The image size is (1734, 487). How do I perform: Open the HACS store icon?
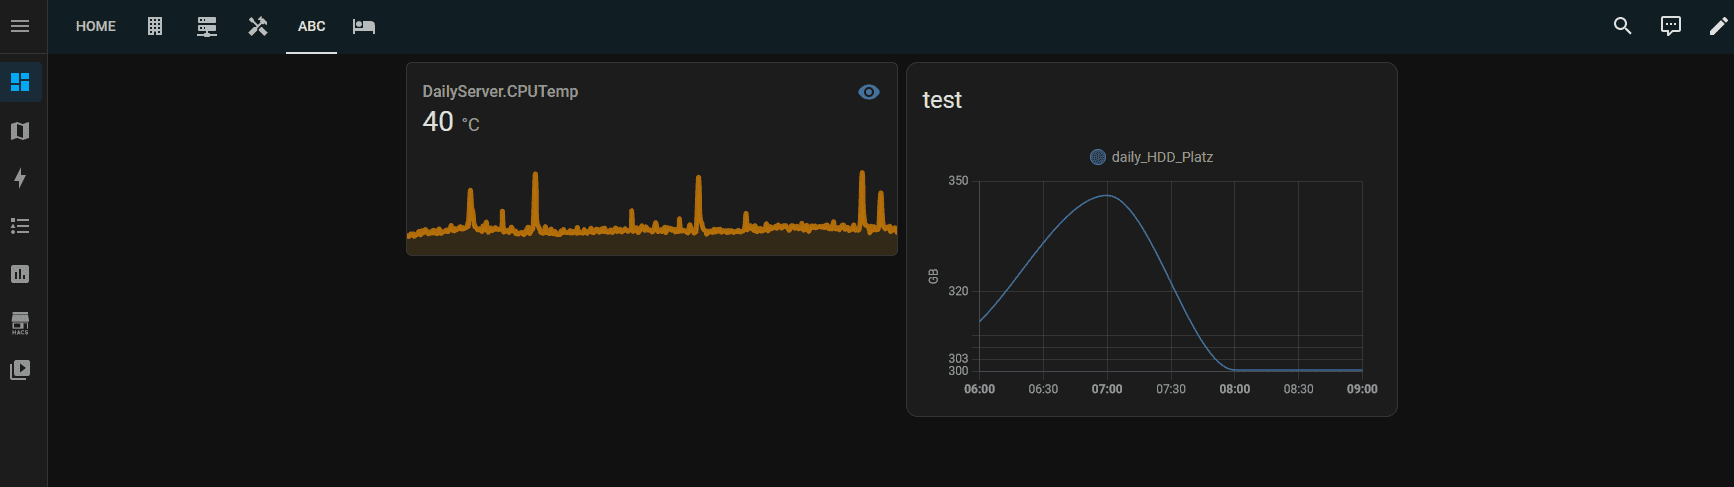point(20,322)
